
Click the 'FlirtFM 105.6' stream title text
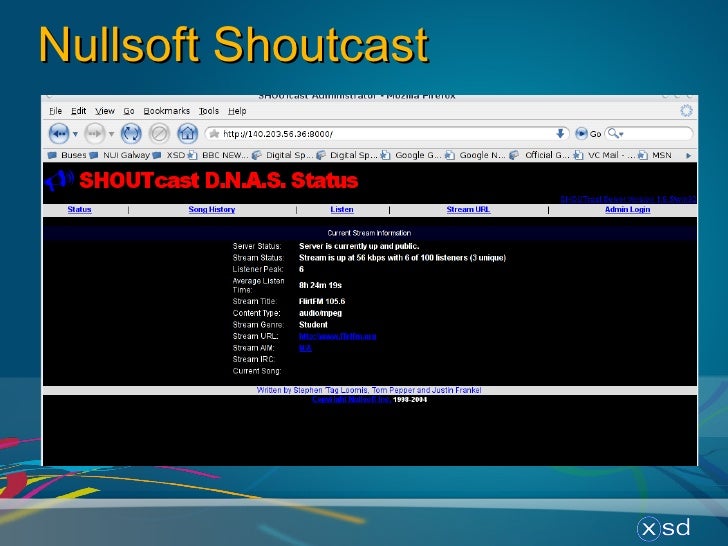pos(322,301)
